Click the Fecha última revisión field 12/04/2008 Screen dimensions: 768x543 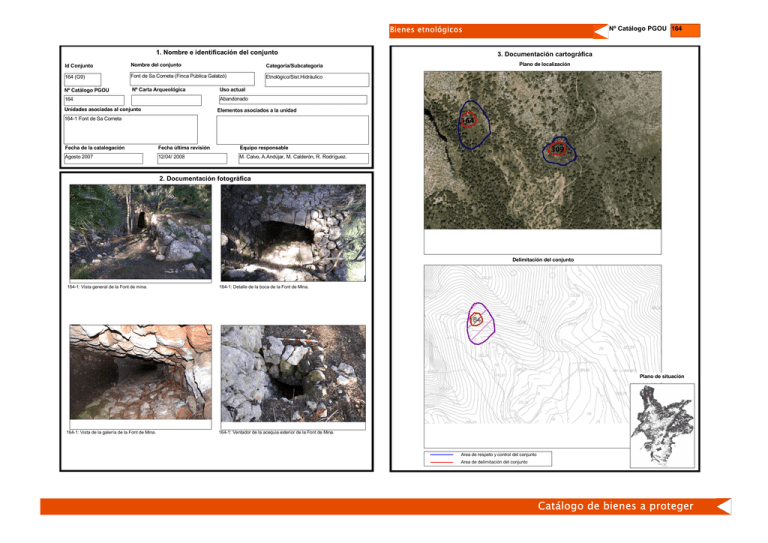pyautogui.click(x=192, y=158)
